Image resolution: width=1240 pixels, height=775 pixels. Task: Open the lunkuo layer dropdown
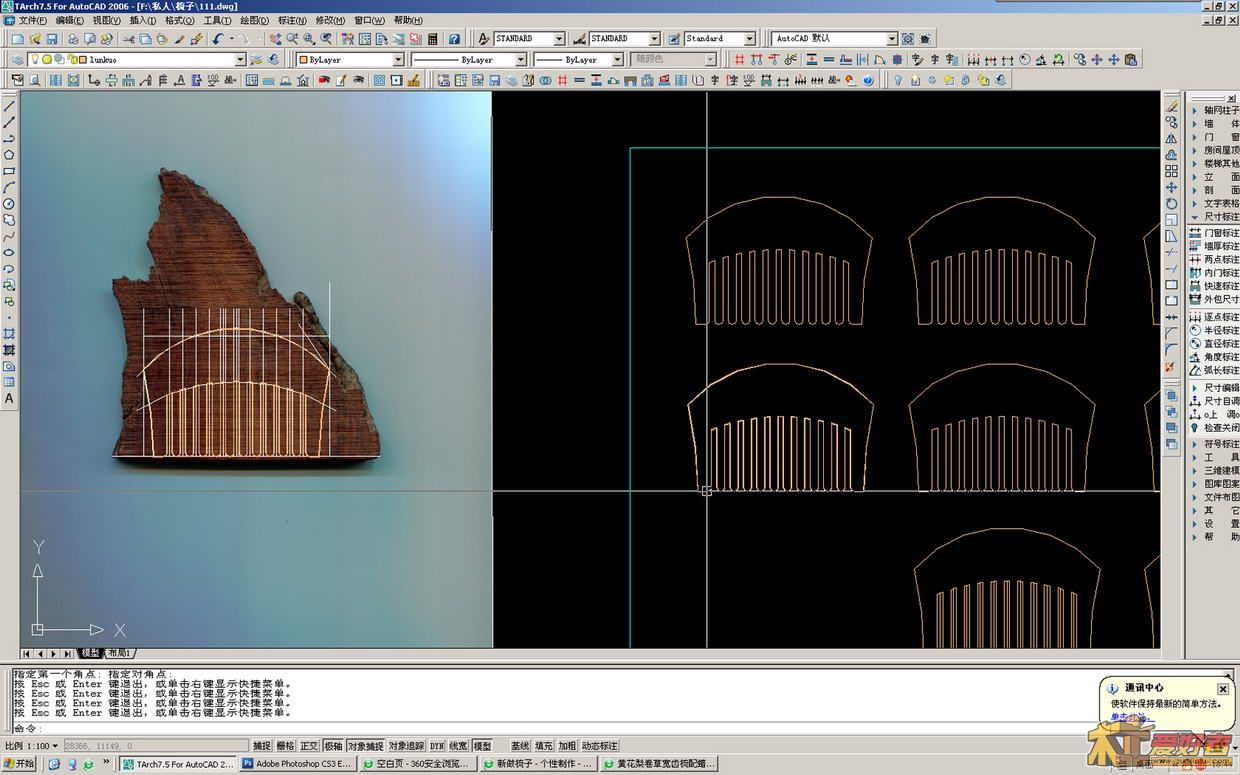pos(240,60)
